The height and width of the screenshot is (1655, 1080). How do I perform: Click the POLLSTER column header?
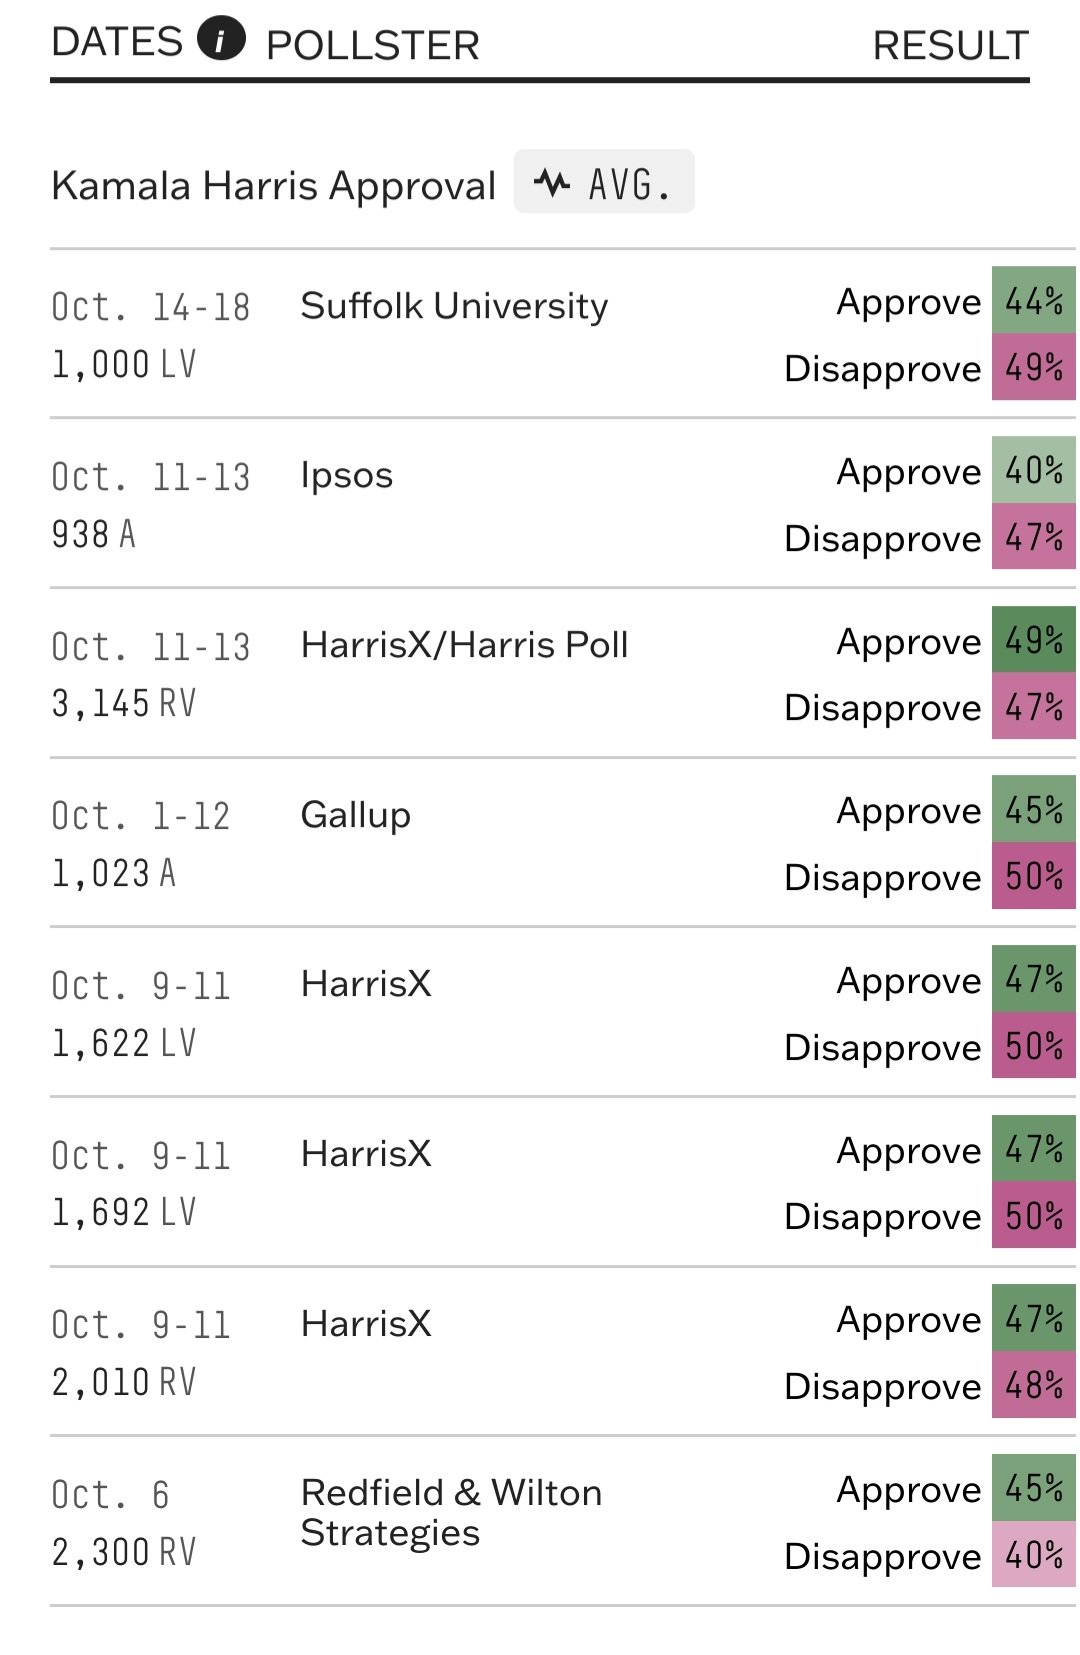[373, 45]
